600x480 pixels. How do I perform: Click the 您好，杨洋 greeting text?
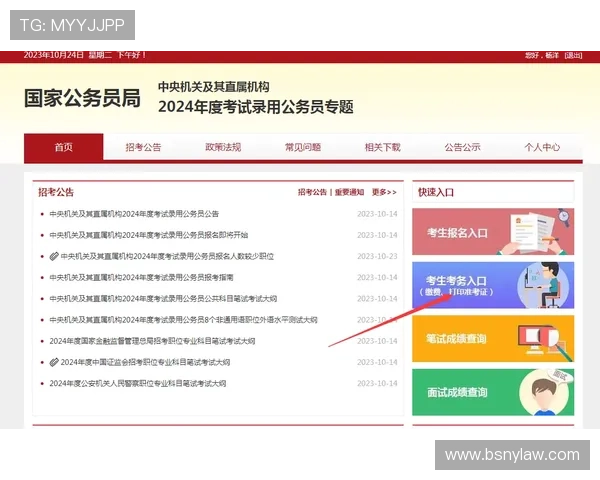(x=542, y=56)
